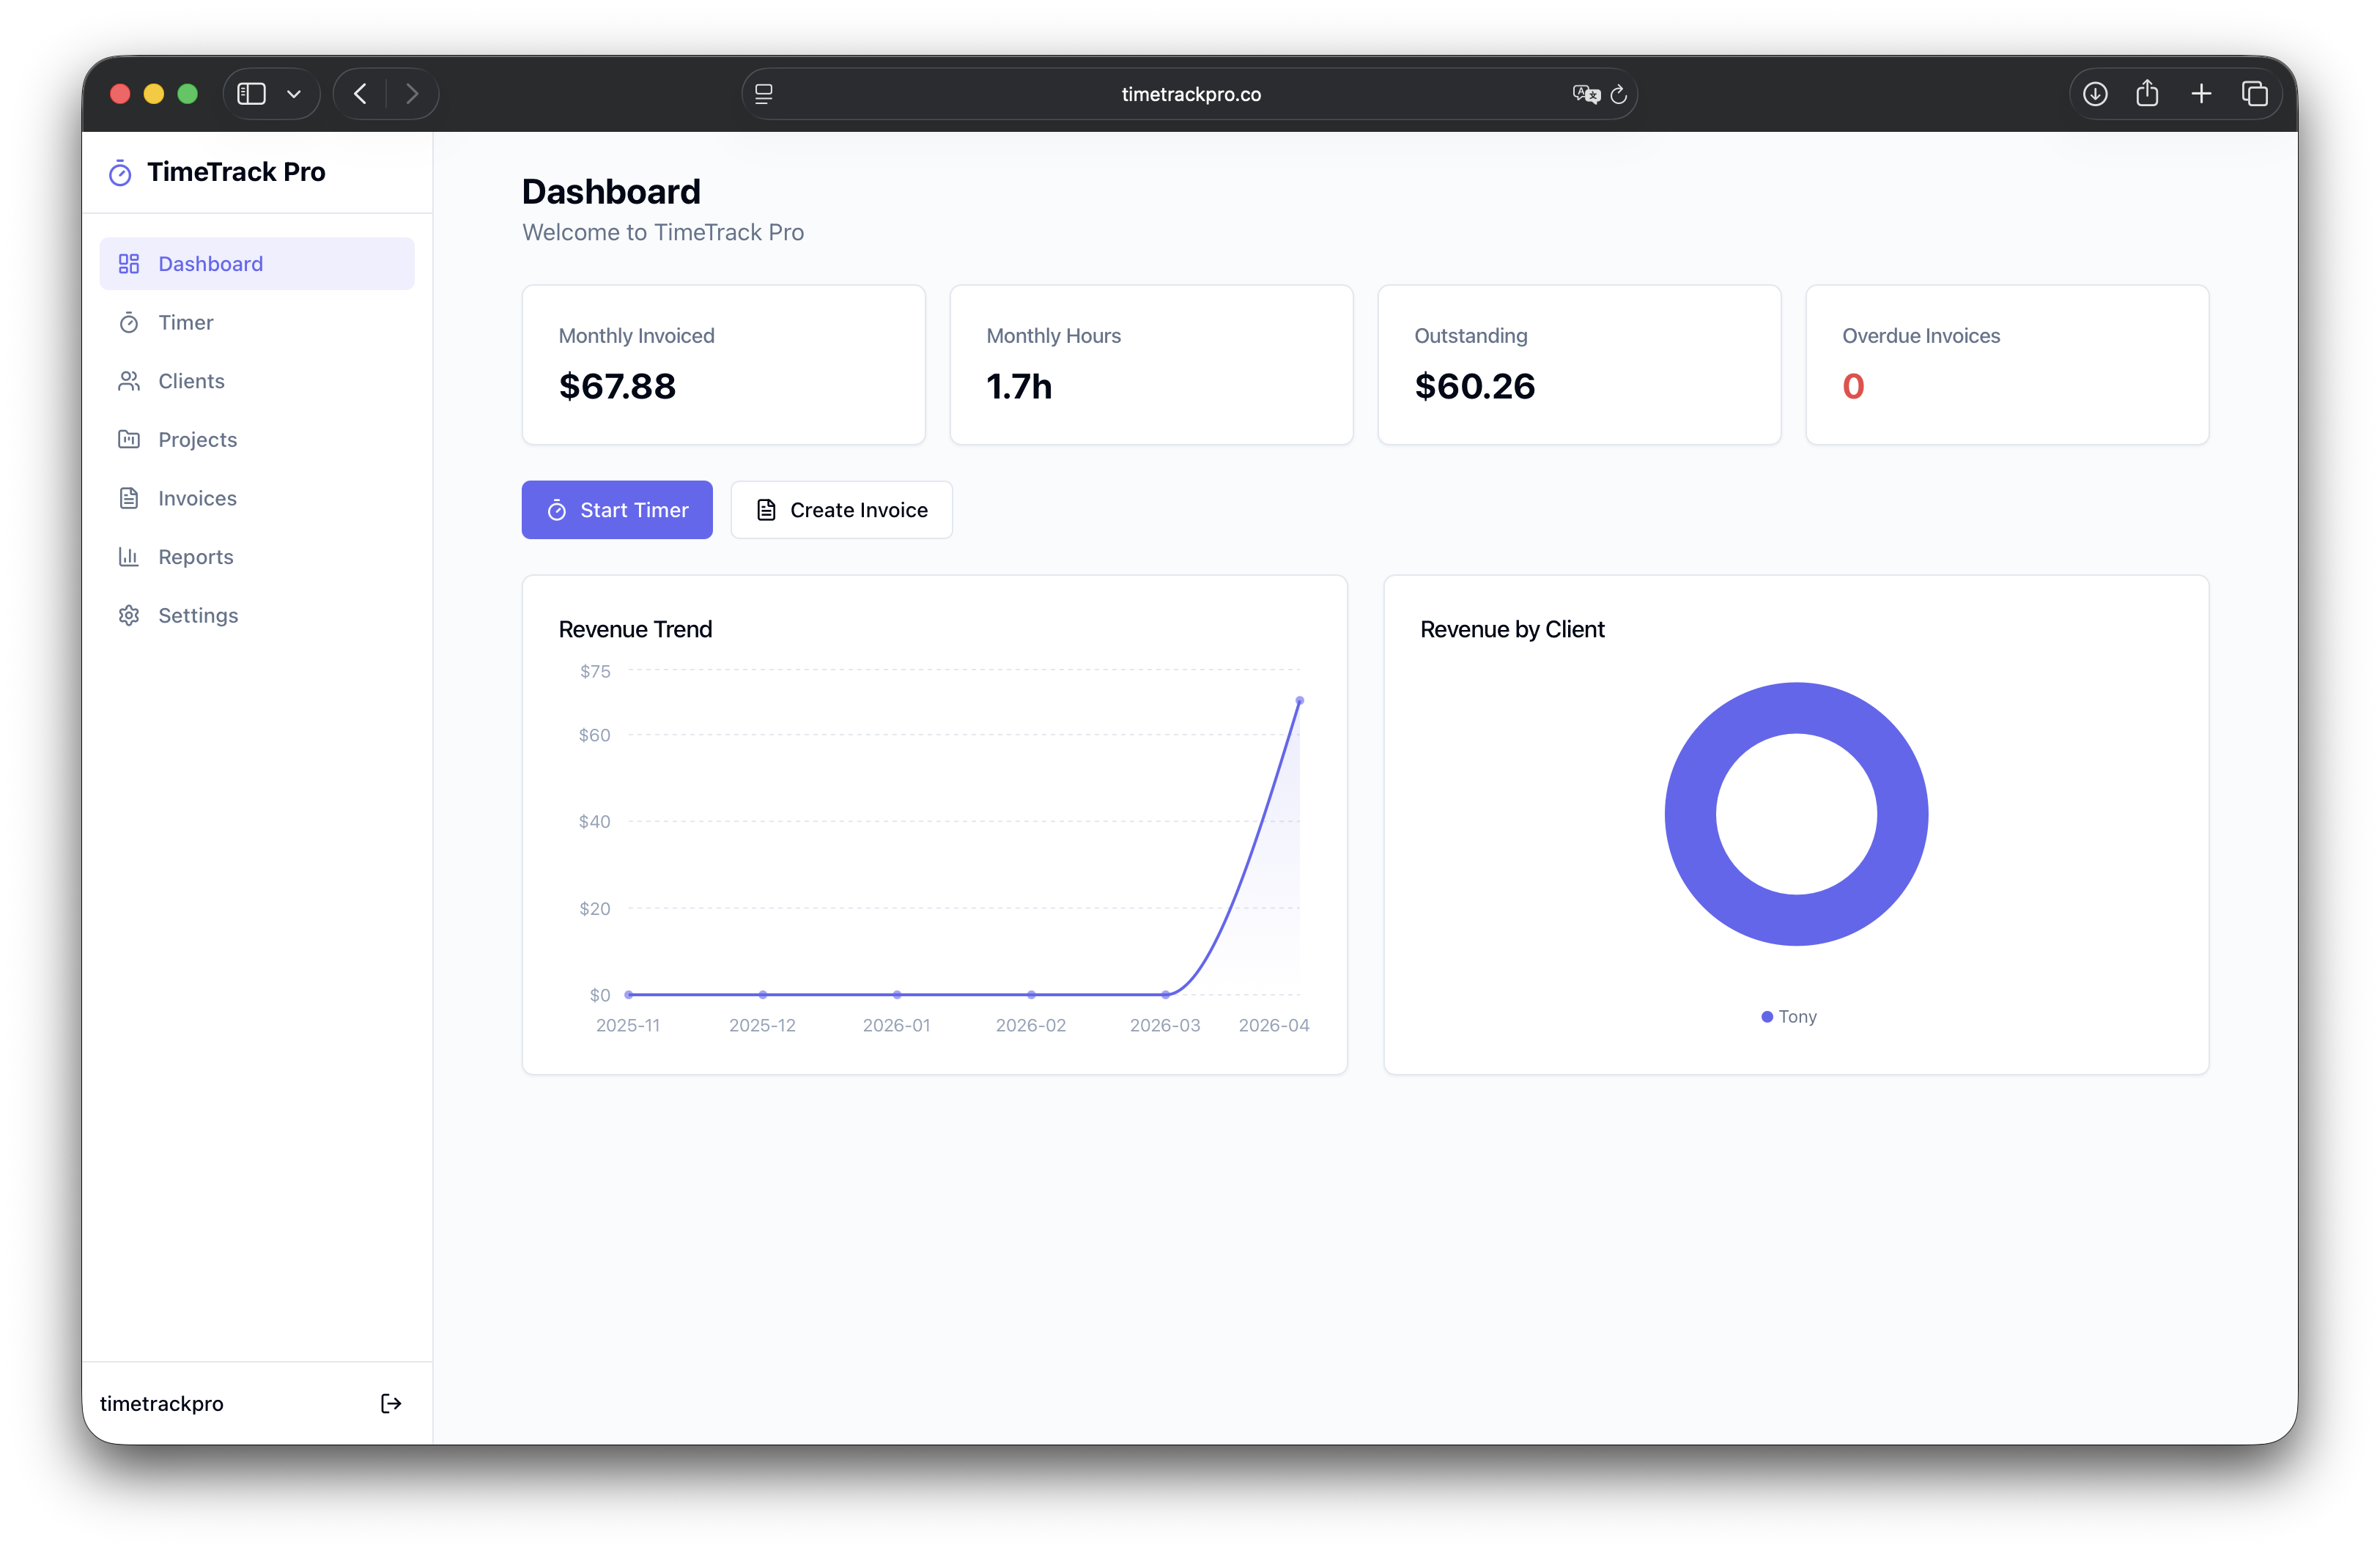Click the Tony legend color dot
Image resolution: width=2380 pixels, height=1553 pixels.
tap(1767, 1017)
